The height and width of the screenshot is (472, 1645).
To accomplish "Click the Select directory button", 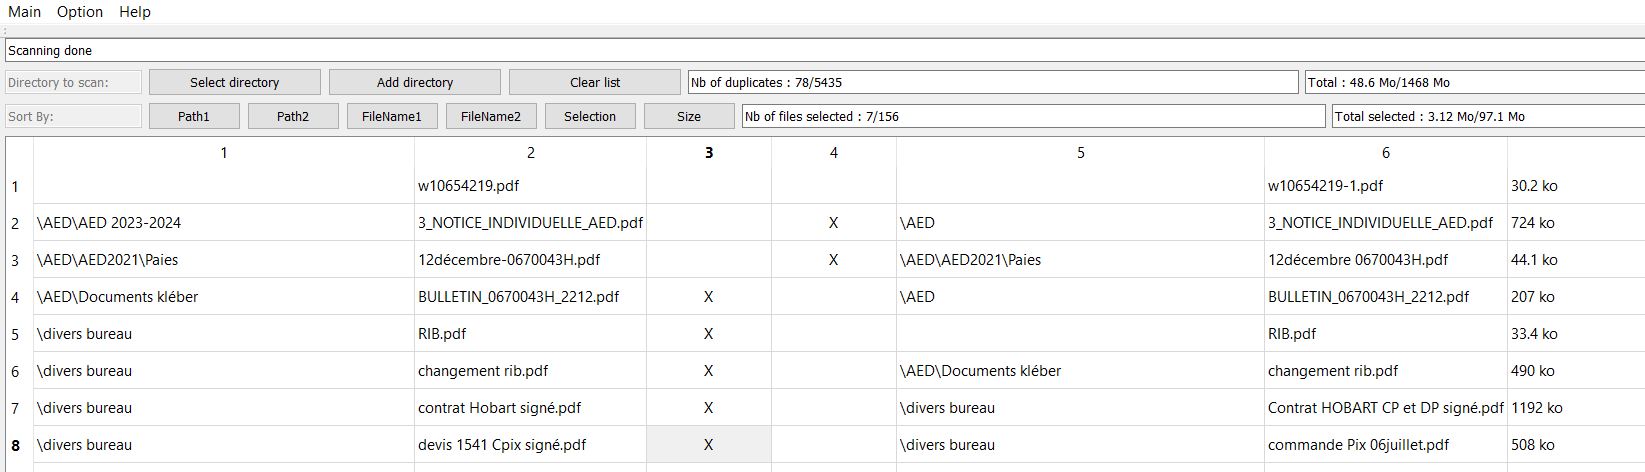I will click(235, 82).
